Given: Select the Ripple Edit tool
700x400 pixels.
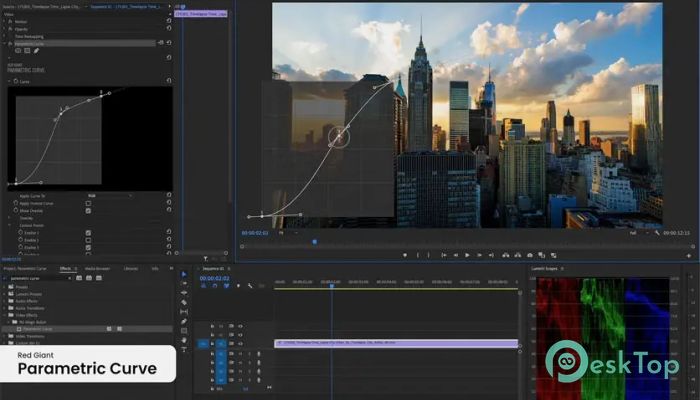Looking at the screenshot, I should tap(184, 293).
